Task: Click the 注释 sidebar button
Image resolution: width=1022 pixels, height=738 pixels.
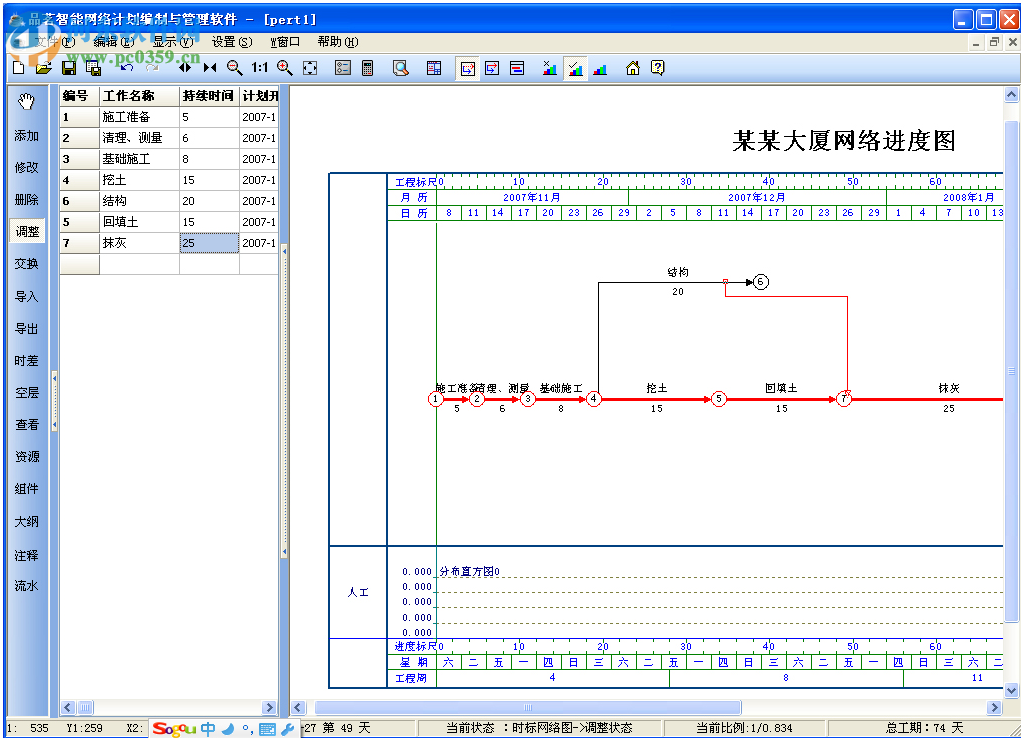Action: coord(27,555)
